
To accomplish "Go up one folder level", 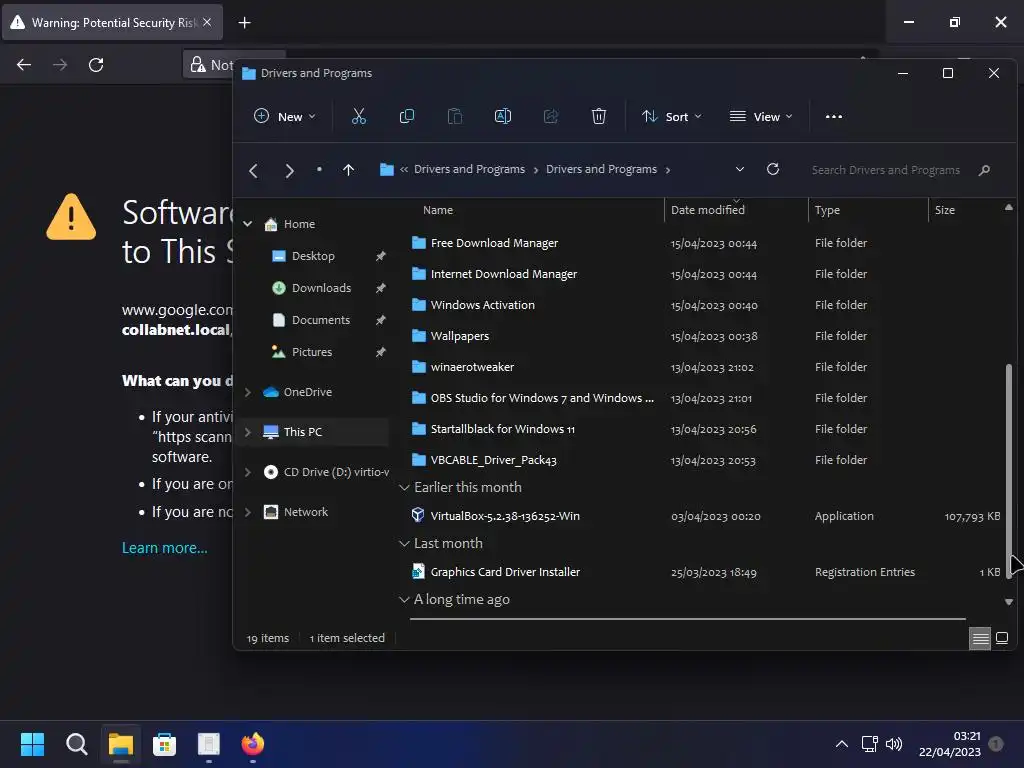I will coord(349,170).
